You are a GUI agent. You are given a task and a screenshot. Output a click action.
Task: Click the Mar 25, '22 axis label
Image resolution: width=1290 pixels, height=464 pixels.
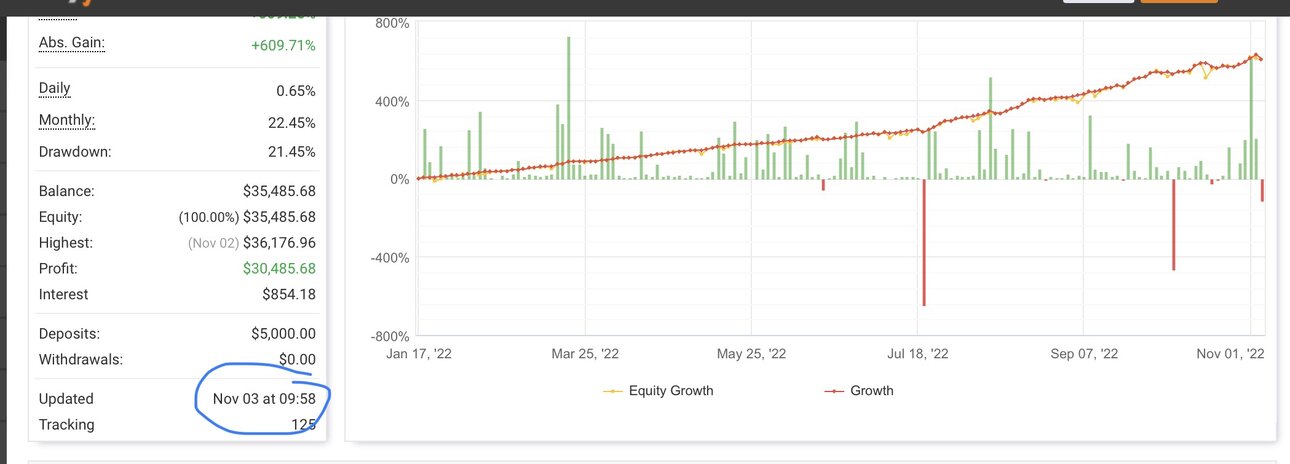click(x=585, y=354)
